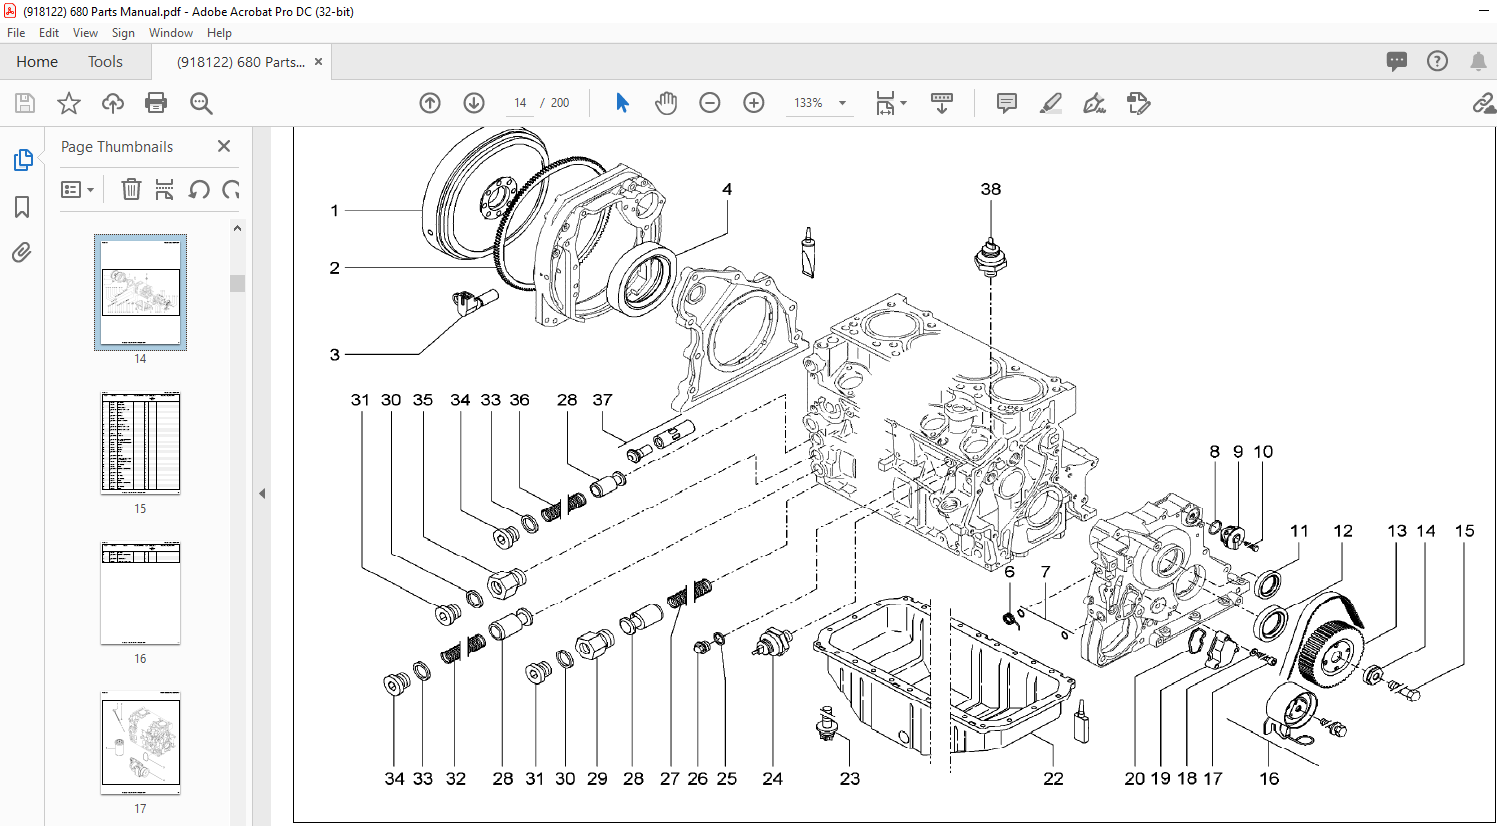Click part number 24 label in diagram
Image resolution: width=1497 pixels, height=826 pixels.
(772, 778)
